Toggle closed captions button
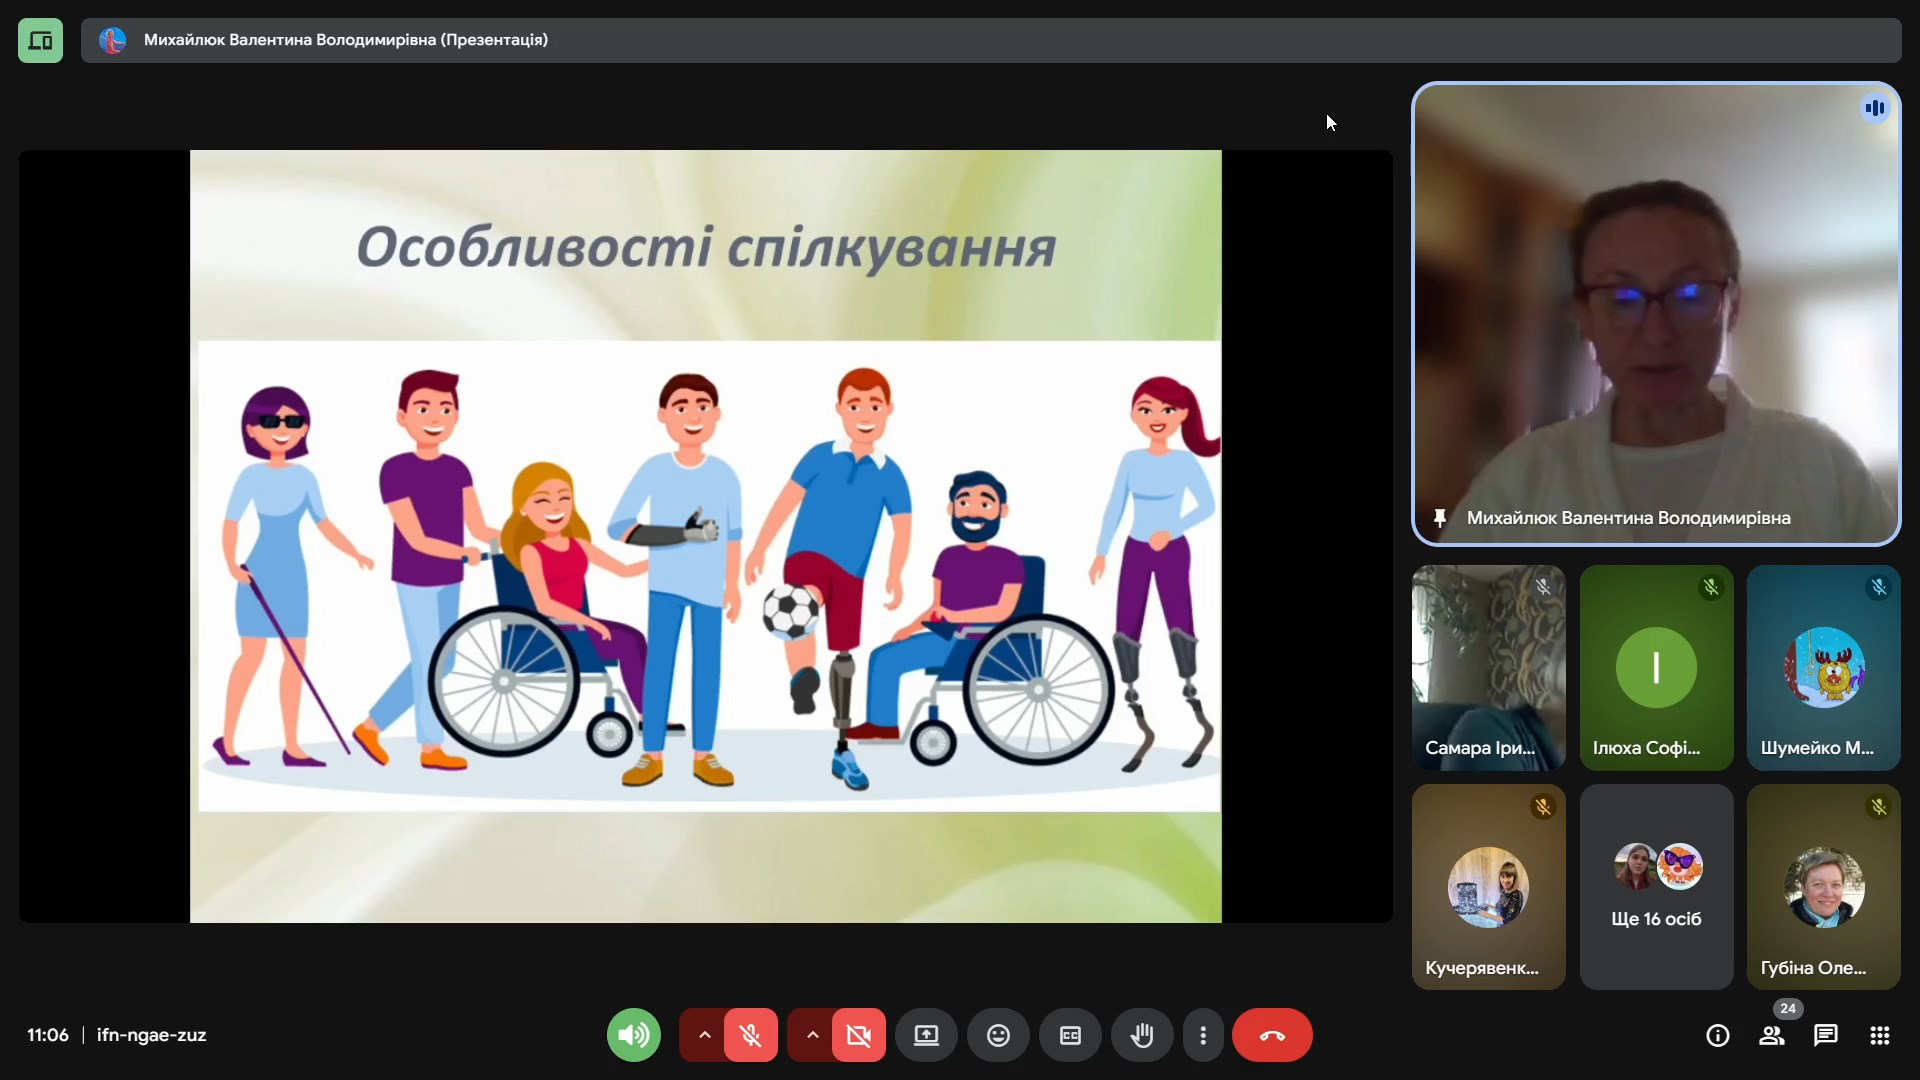Viewport: 1920px width, 1080px height. [x=1070, y=1036]
